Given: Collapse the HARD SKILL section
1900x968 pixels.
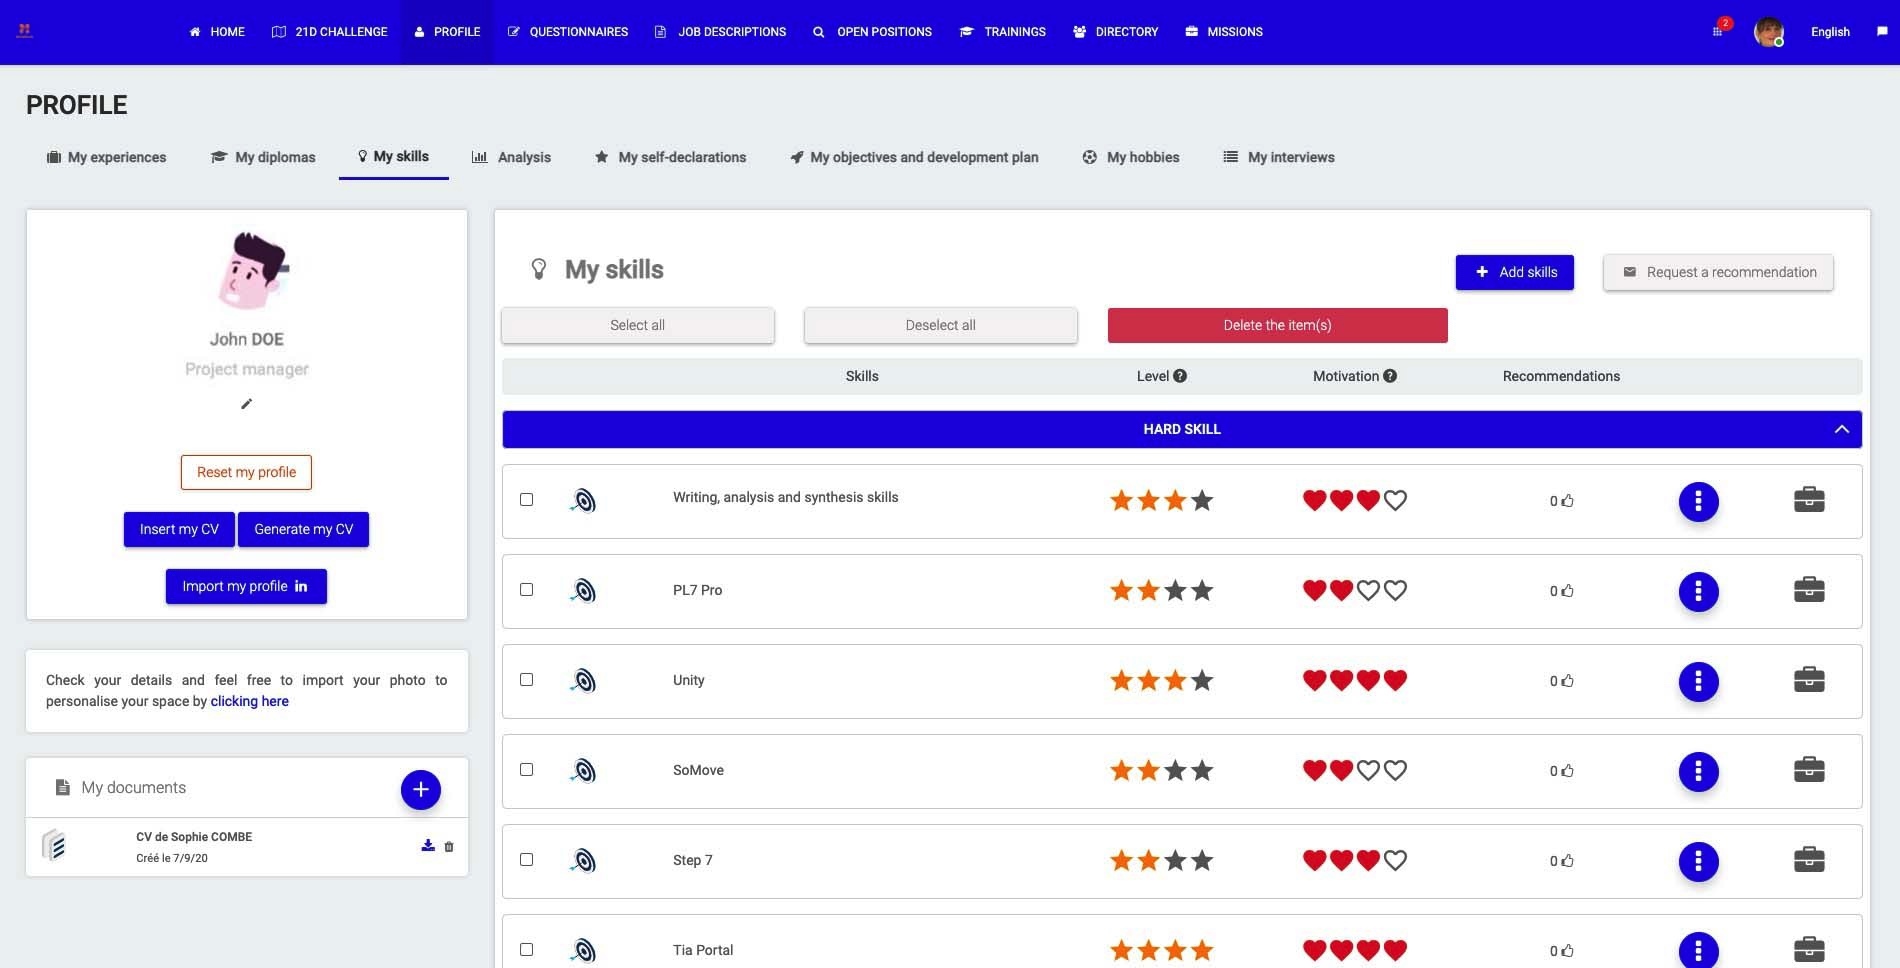Looking at the screenshot, I should click(x=1840, y=428).
